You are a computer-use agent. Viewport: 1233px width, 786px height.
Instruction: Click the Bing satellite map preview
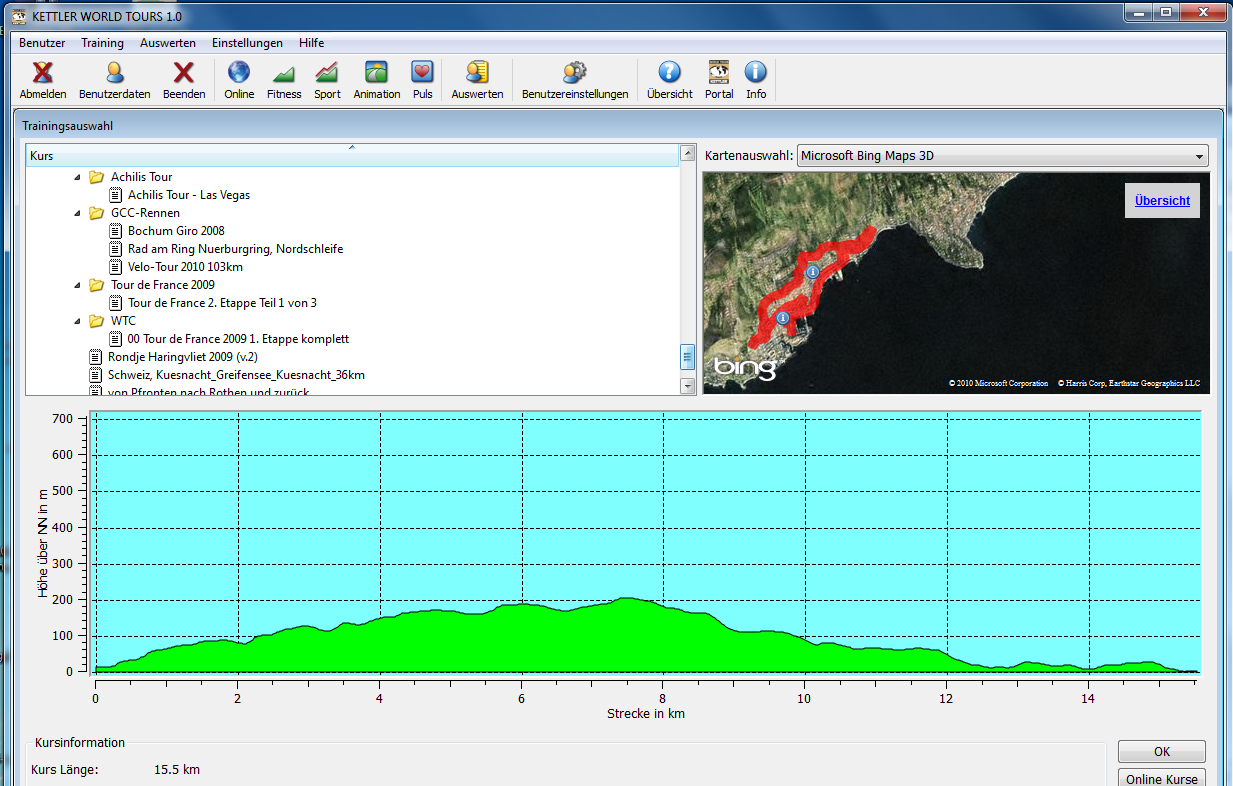(x=956, y=283)
